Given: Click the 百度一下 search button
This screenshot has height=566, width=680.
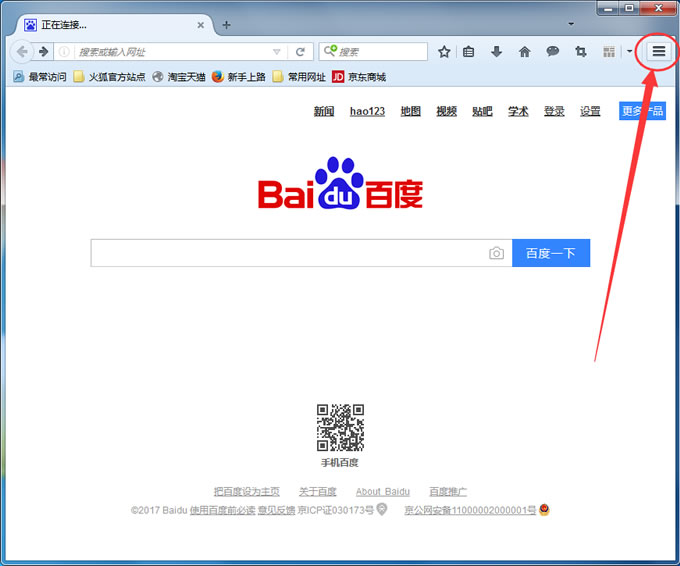Looking at the screenshot, I should coord(551,254).
